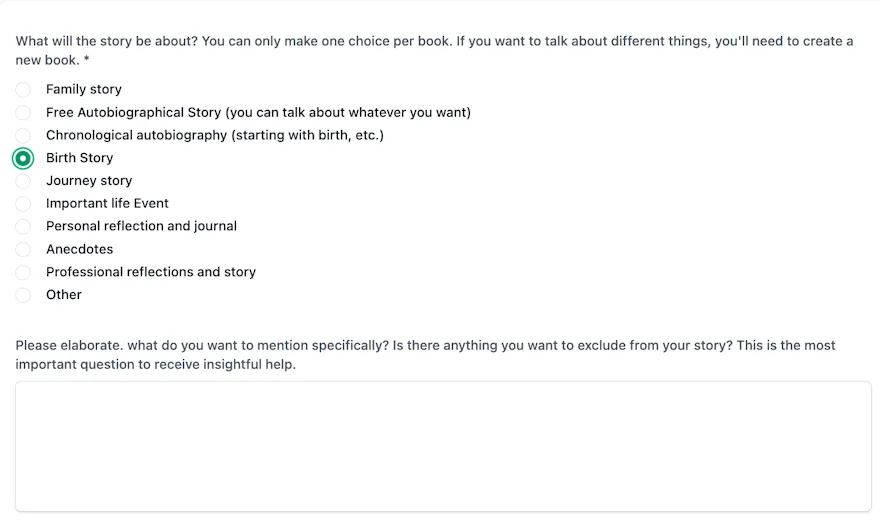Choose the Free Autobiographical Story radio option
This screenshot has width=880, height=520.
pyautogui.click(x=23, y=113)
